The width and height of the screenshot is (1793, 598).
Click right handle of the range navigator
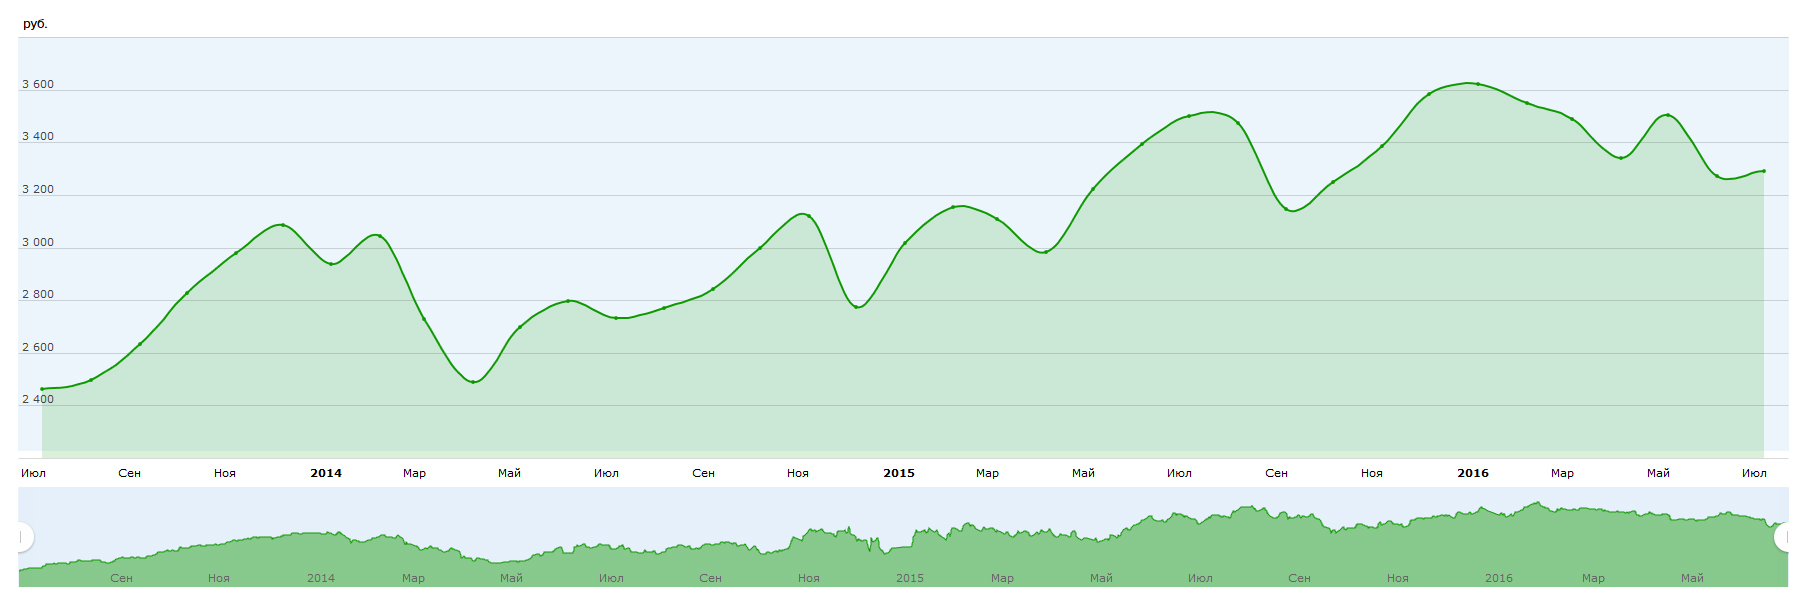pos(1783,538)
